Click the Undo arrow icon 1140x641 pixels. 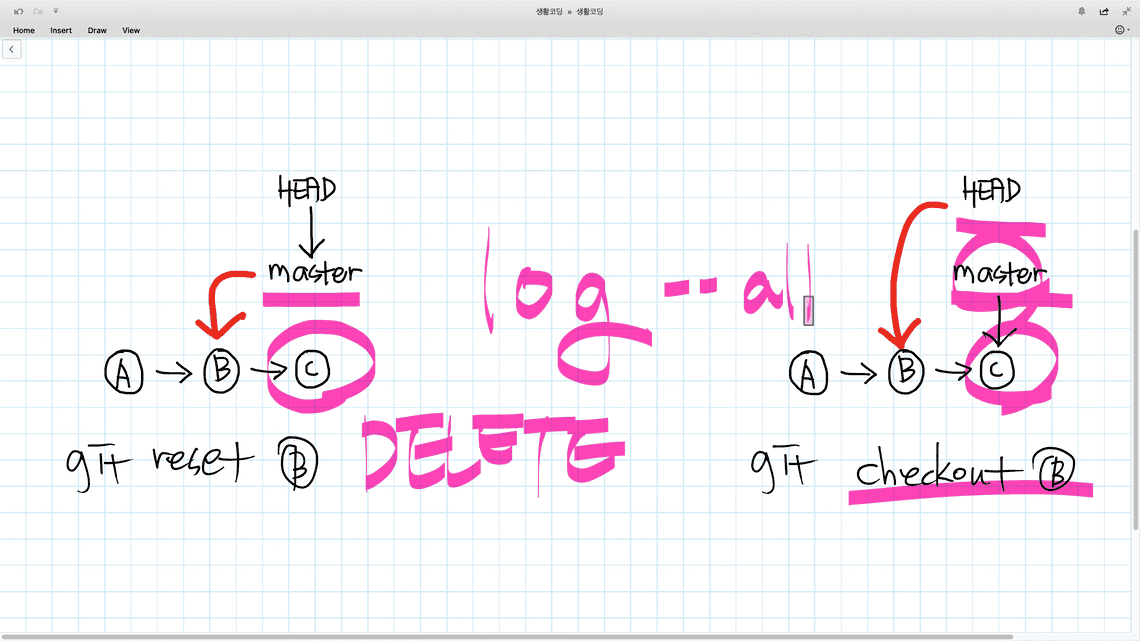[18, 11]
